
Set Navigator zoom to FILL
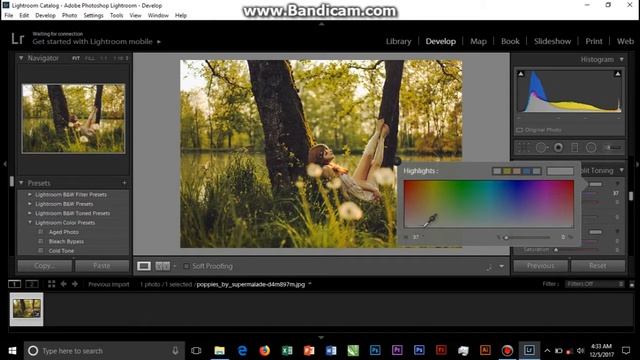coord(89,58)
